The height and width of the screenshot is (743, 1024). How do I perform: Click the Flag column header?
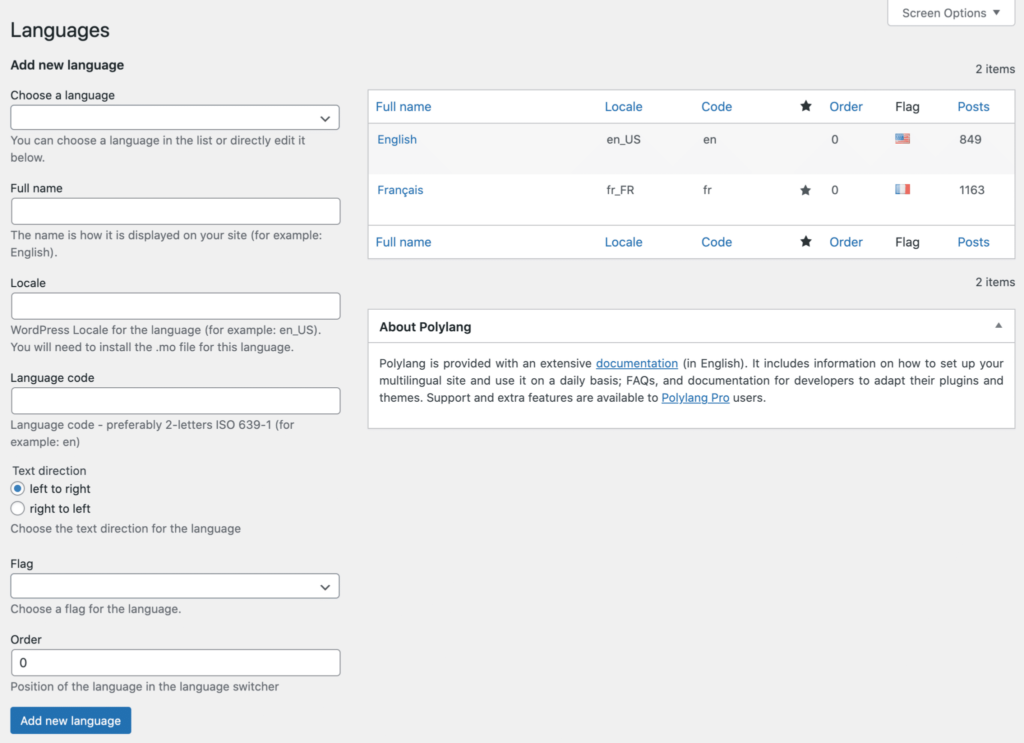point(906,106)
